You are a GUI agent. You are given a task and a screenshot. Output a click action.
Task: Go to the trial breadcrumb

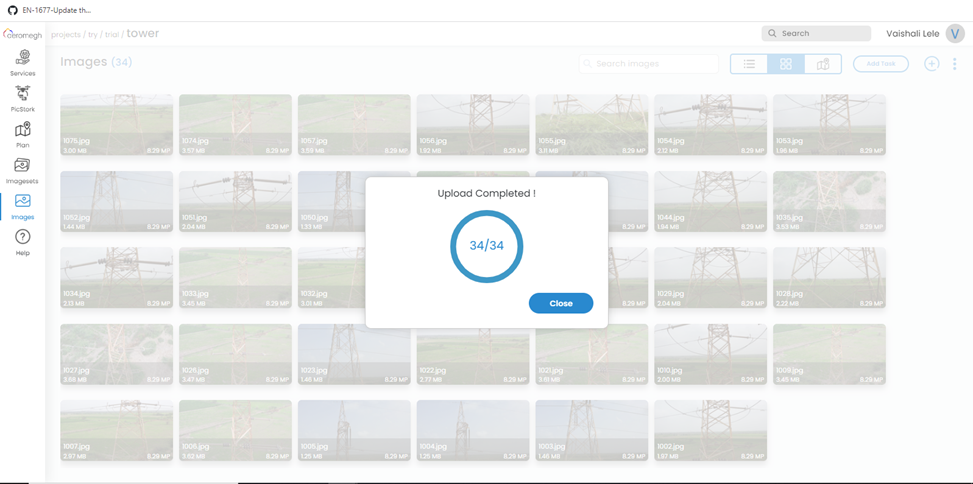pos(112,34)
